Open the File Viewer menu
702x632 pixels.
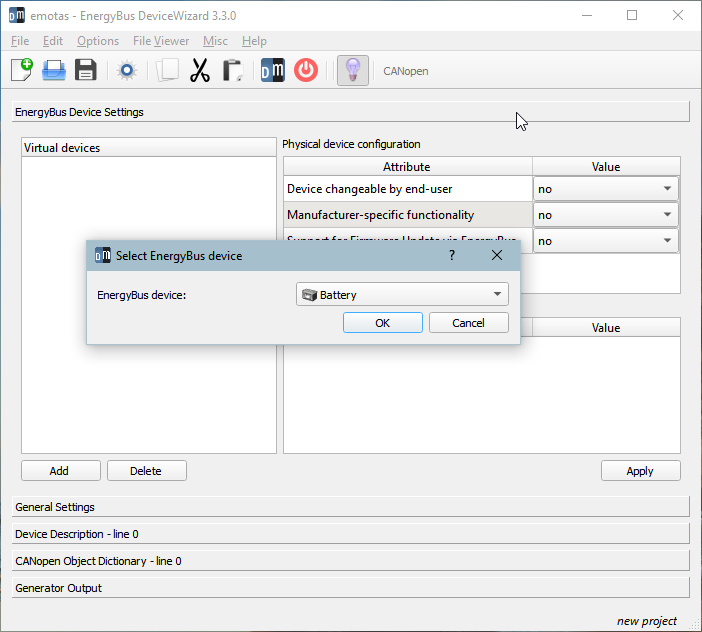(x=160, y=41)
